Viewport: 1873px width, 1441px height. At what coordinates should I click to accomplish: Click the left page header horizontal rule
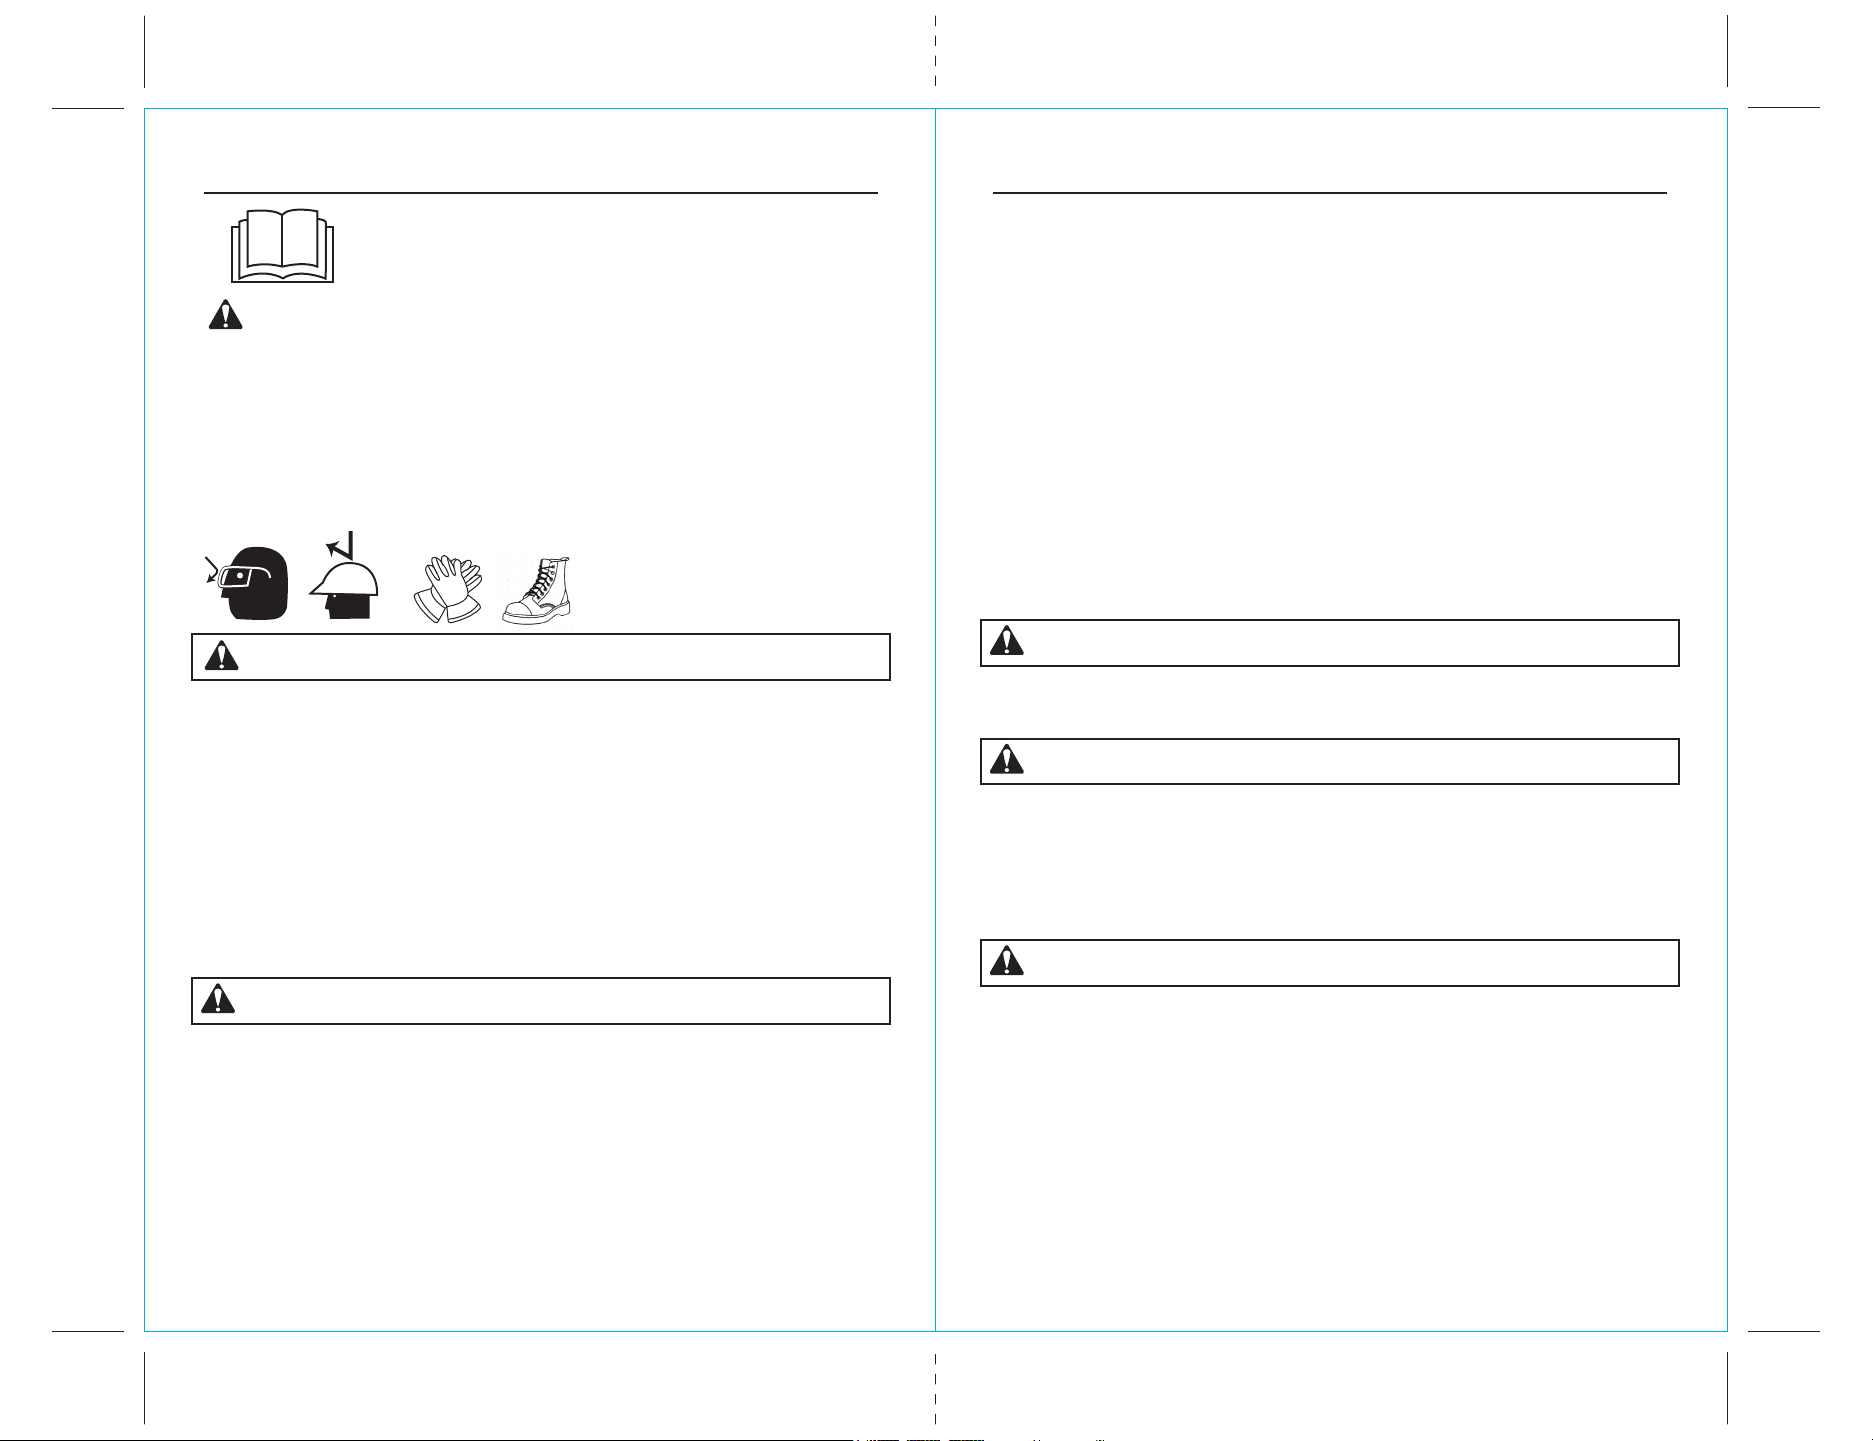[541, 192]
